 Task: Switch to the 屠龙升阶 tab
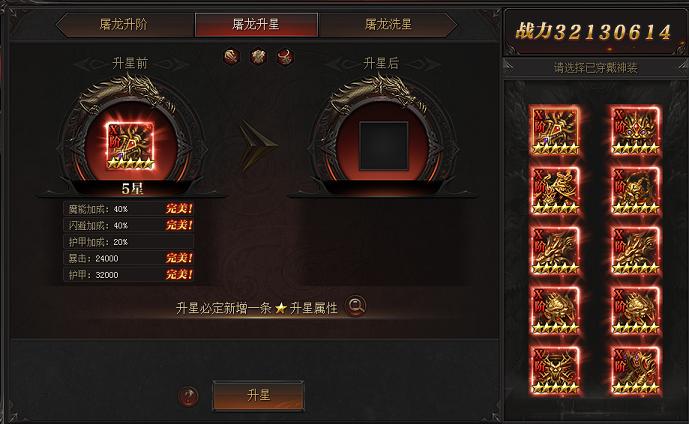(125, 25)
